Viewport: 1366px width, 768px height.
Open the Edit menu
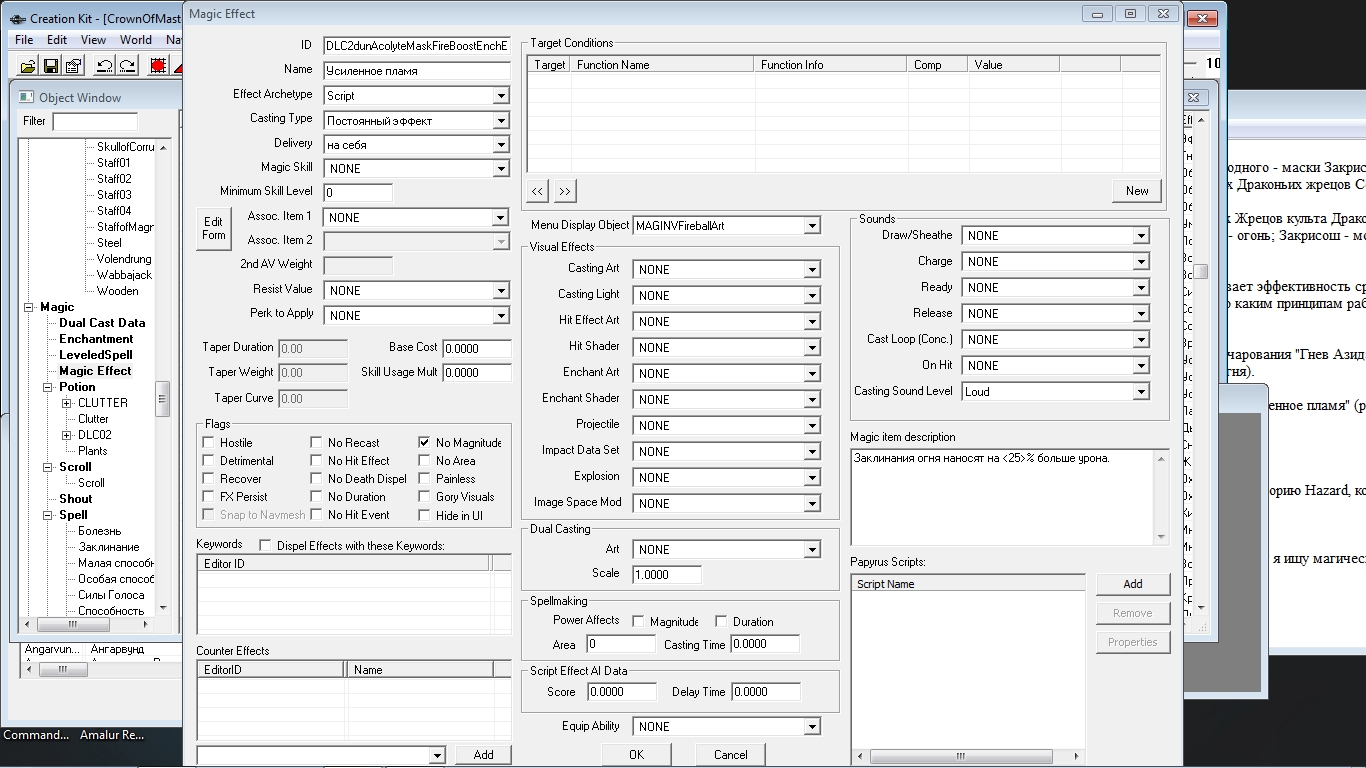pyautogui.click(x=57, y=40)
